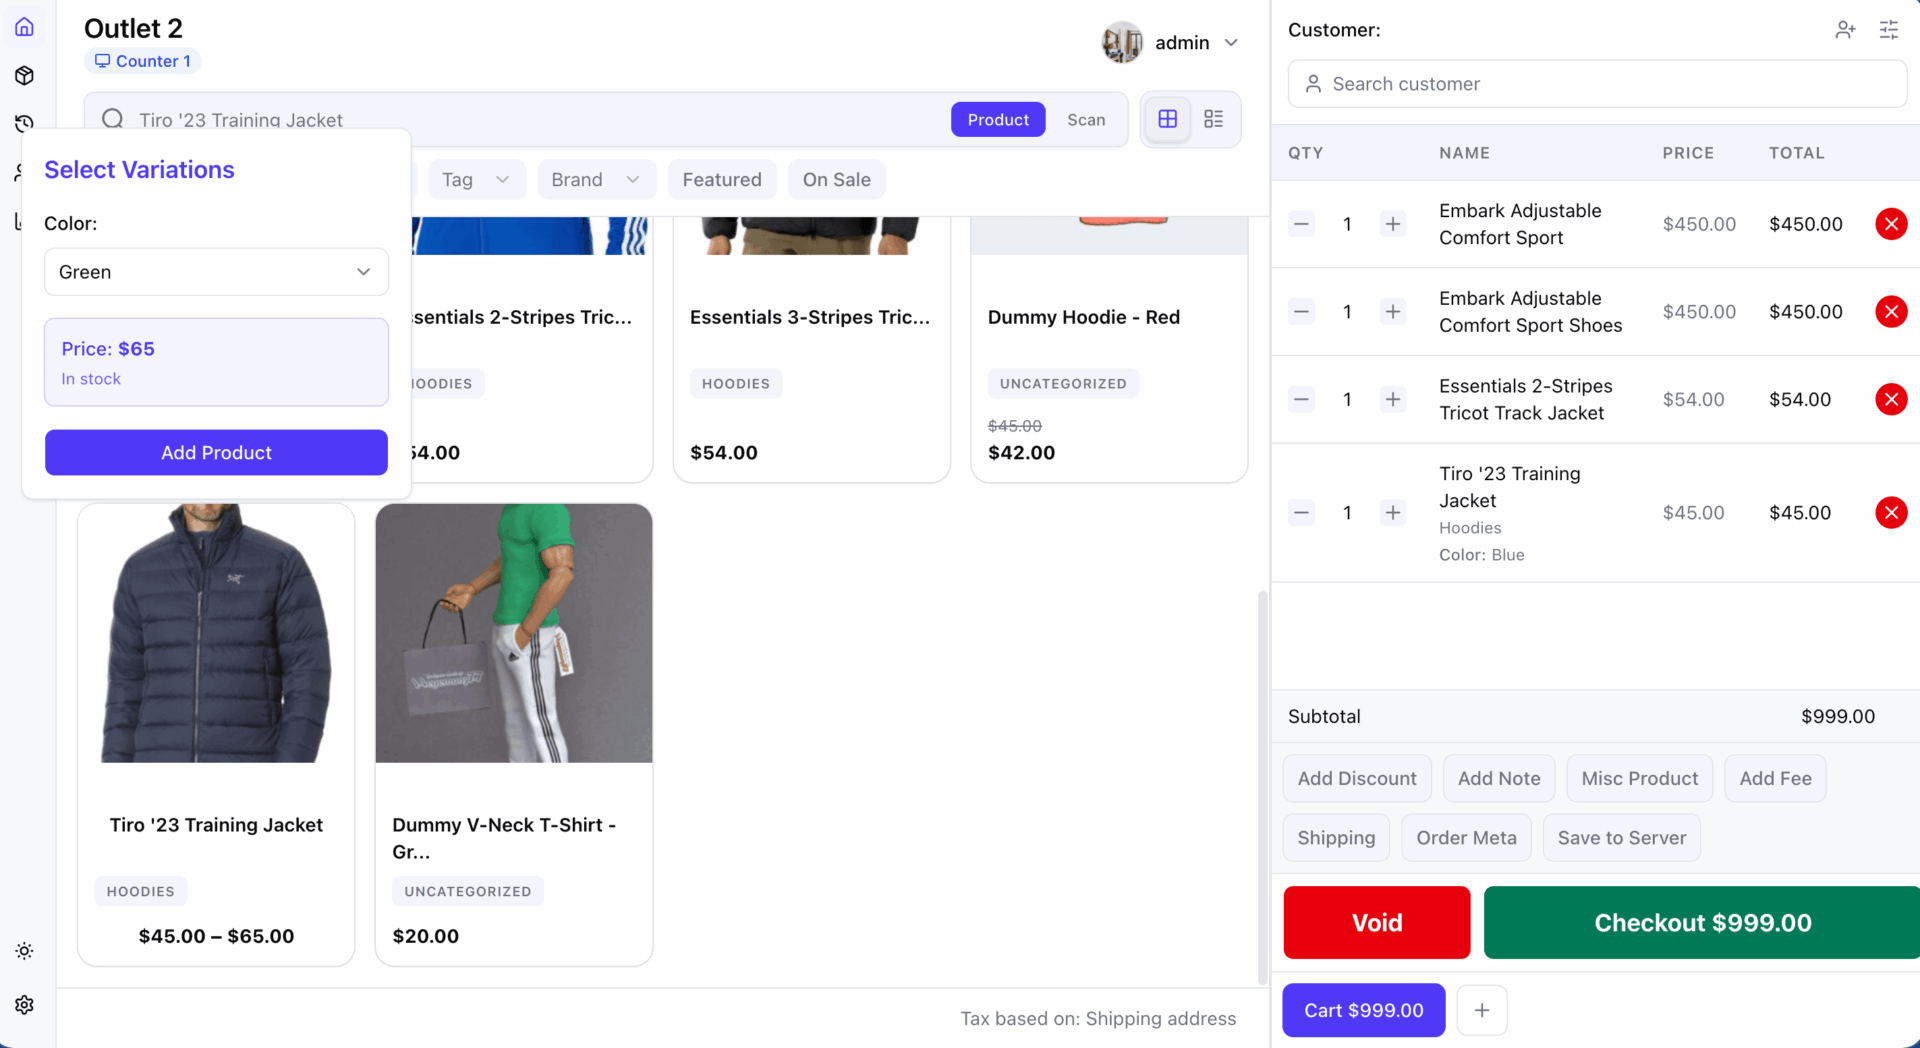Increase quantity of Essentials 2-Stripes Track Jacket
The height and width of the screenshot is (1048, 1920).
(1393, 400)
